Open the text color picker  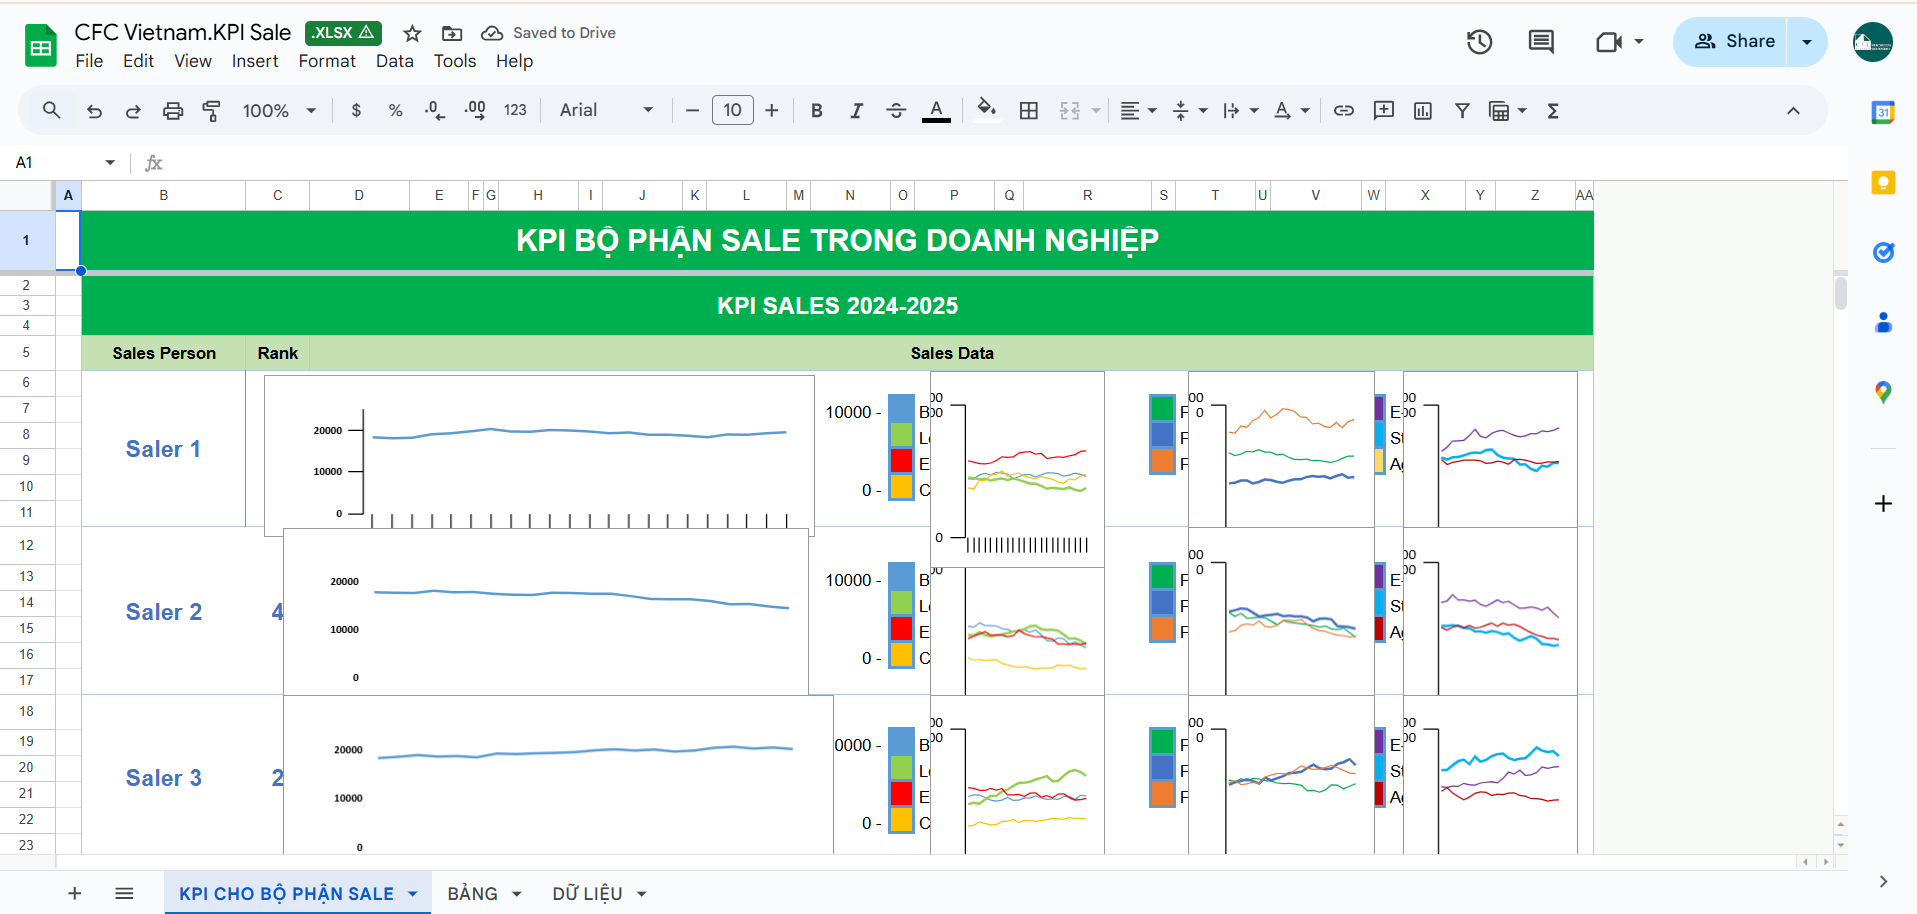point(936,110)
